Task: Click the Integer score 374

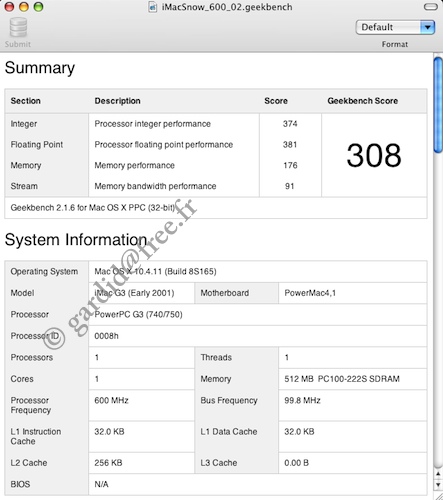Action: 290,124
